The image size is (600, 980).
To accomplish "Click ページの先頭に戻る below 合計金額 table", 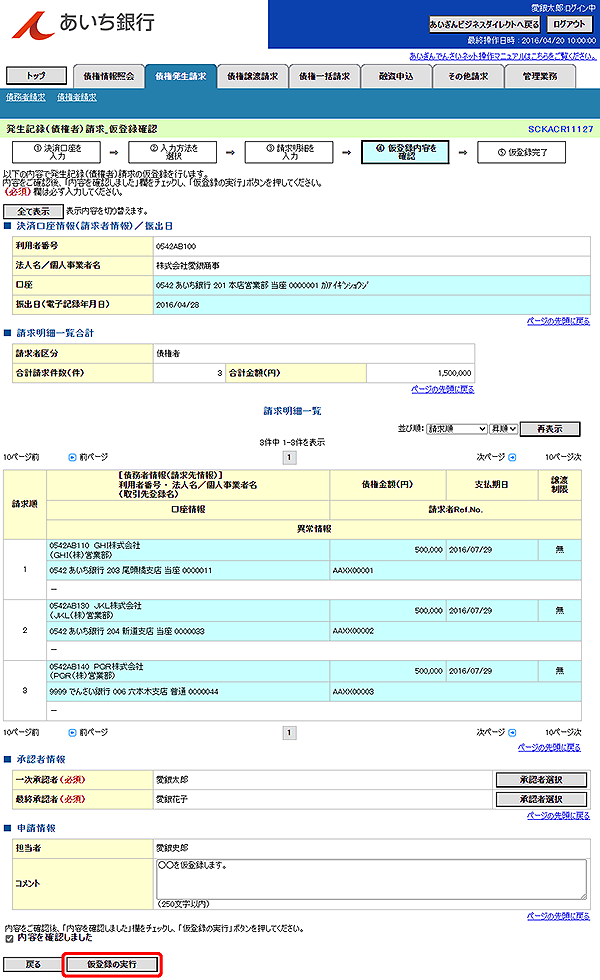I will tap(442, 389).
